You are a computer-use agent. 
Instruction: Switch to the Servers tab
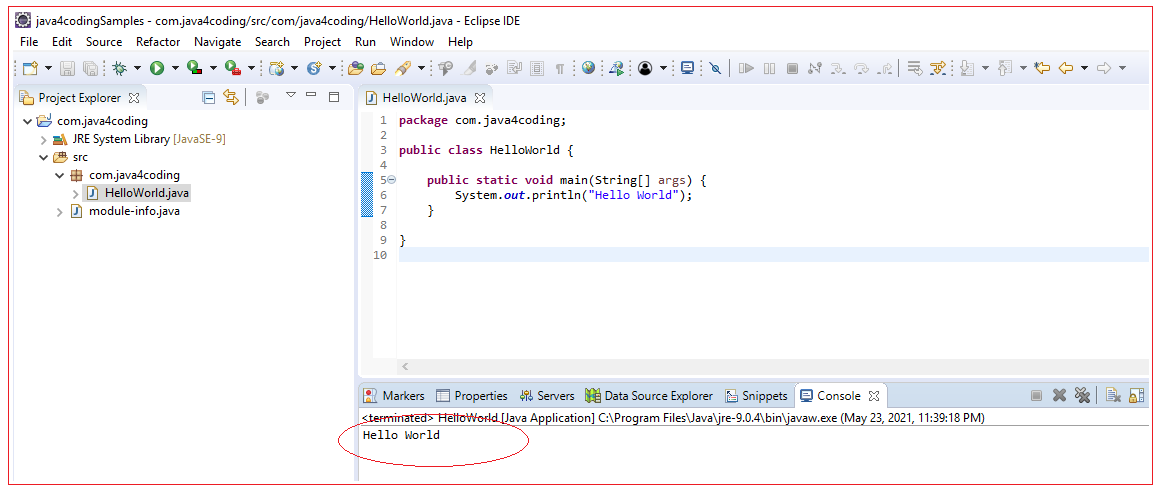(x=547, y=396)
